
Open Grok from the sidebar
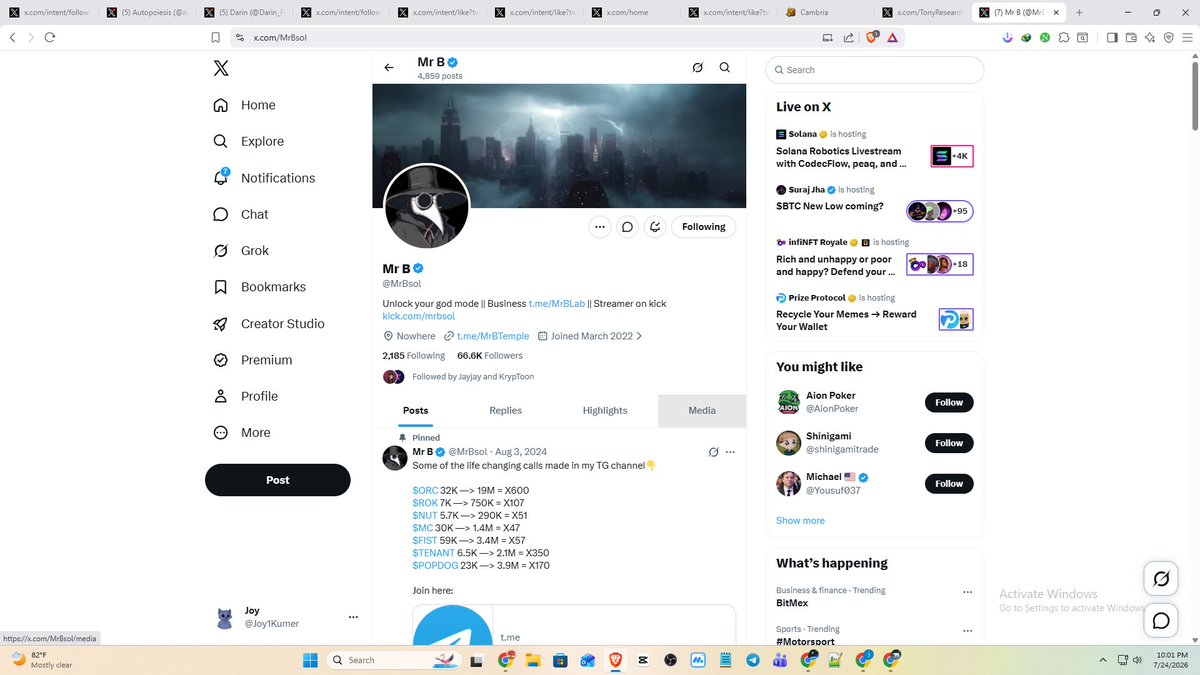[x=241, y=251]
